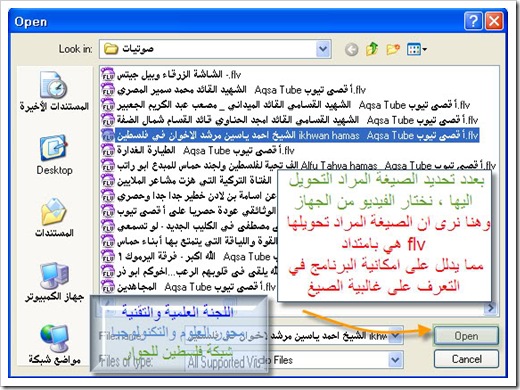Click the help question mark button
Viewport: 520px width, 390px height.
473,21
